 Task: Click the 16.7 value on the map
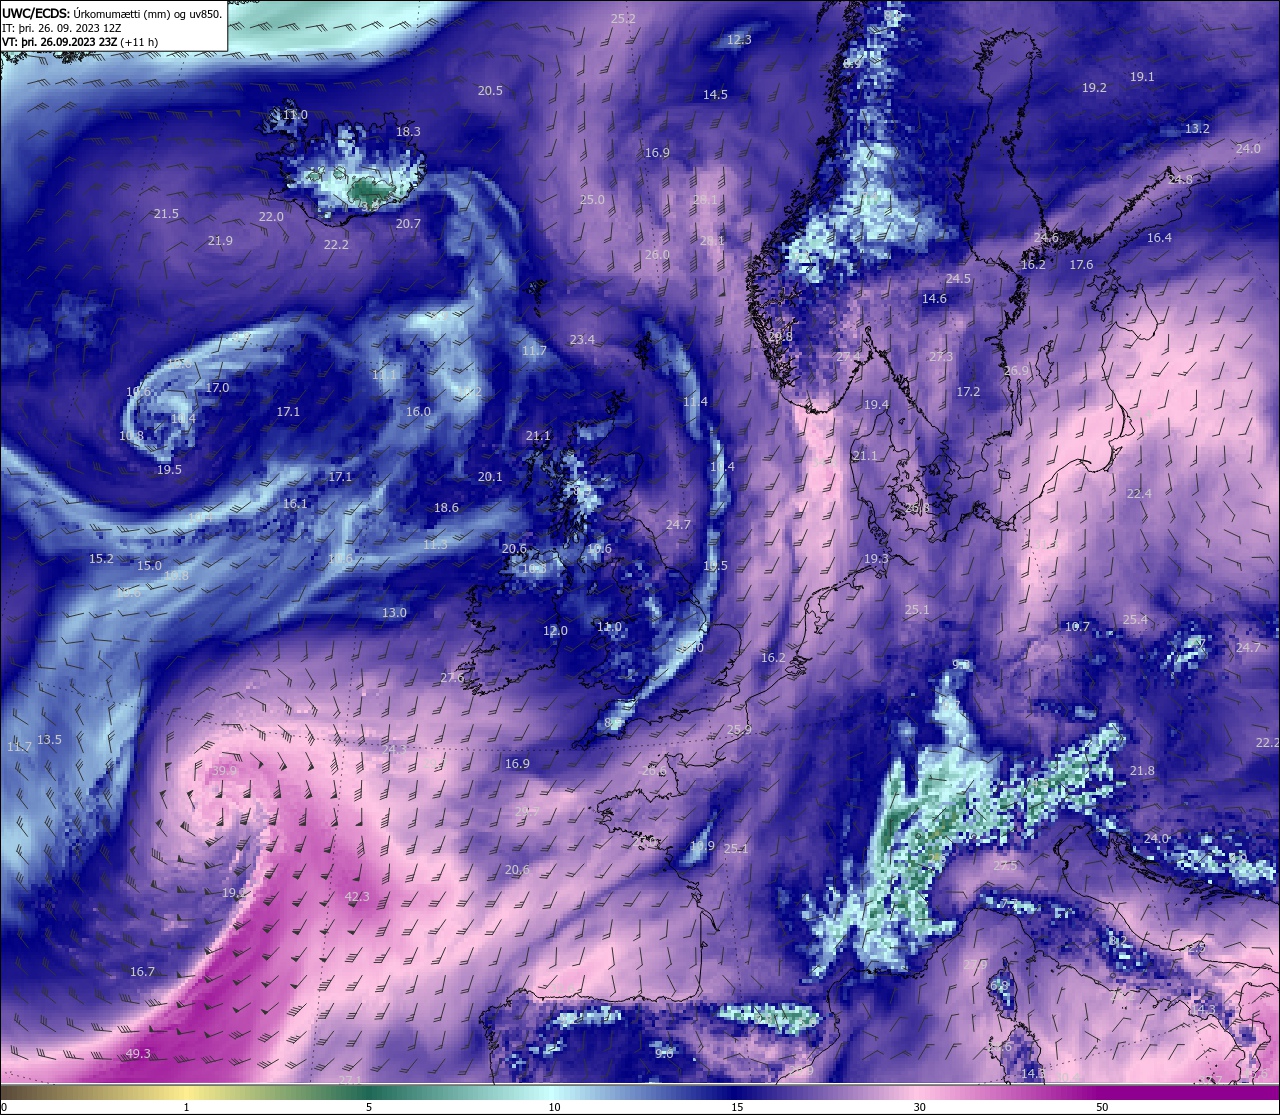point(142,972)
